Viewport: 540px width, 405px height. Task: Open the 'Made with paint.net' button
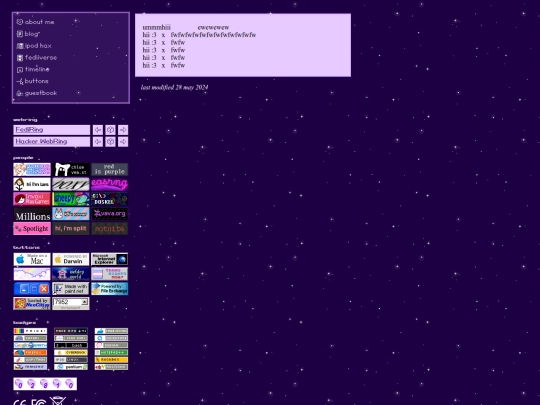click(71, 289)
